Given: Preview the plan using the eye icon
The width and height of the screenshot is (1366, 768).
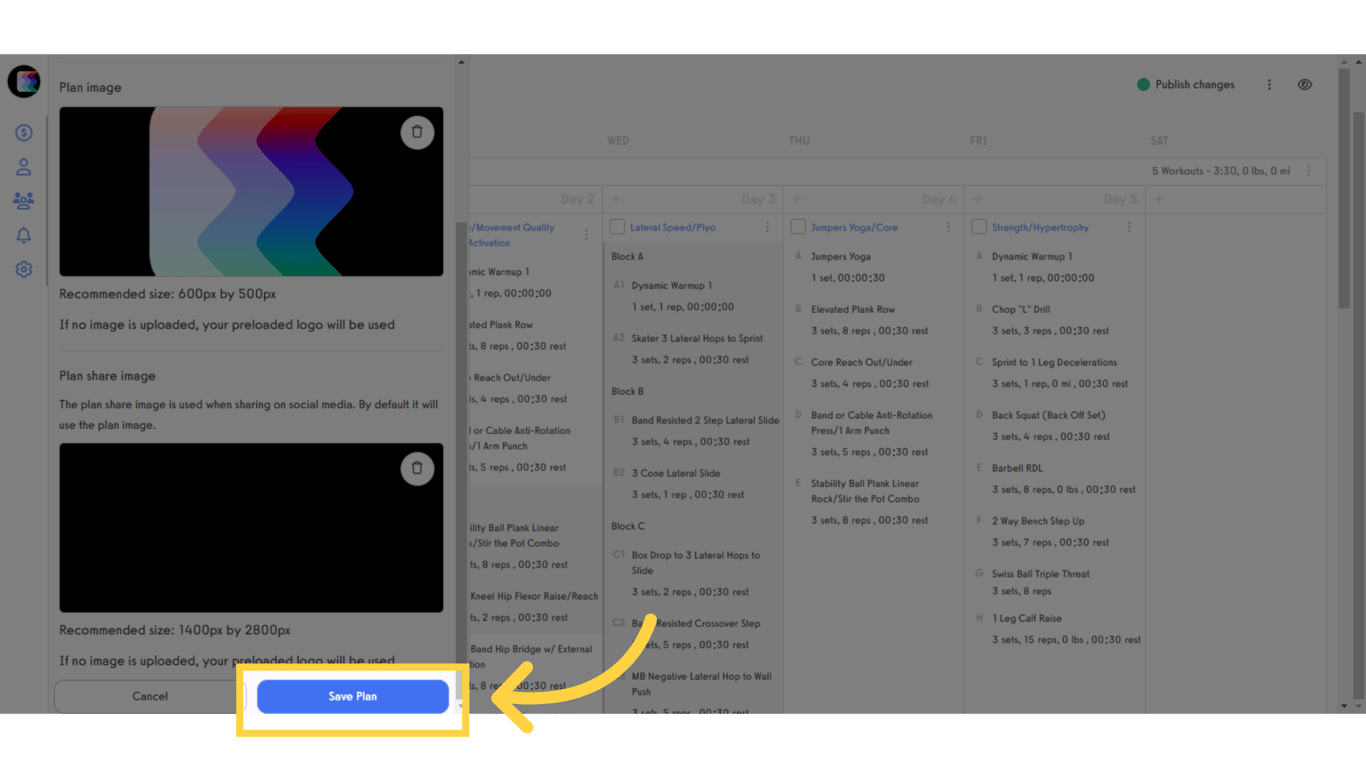Looking at the screenshot, I should pyautogui.click(x=1305, y=84).
